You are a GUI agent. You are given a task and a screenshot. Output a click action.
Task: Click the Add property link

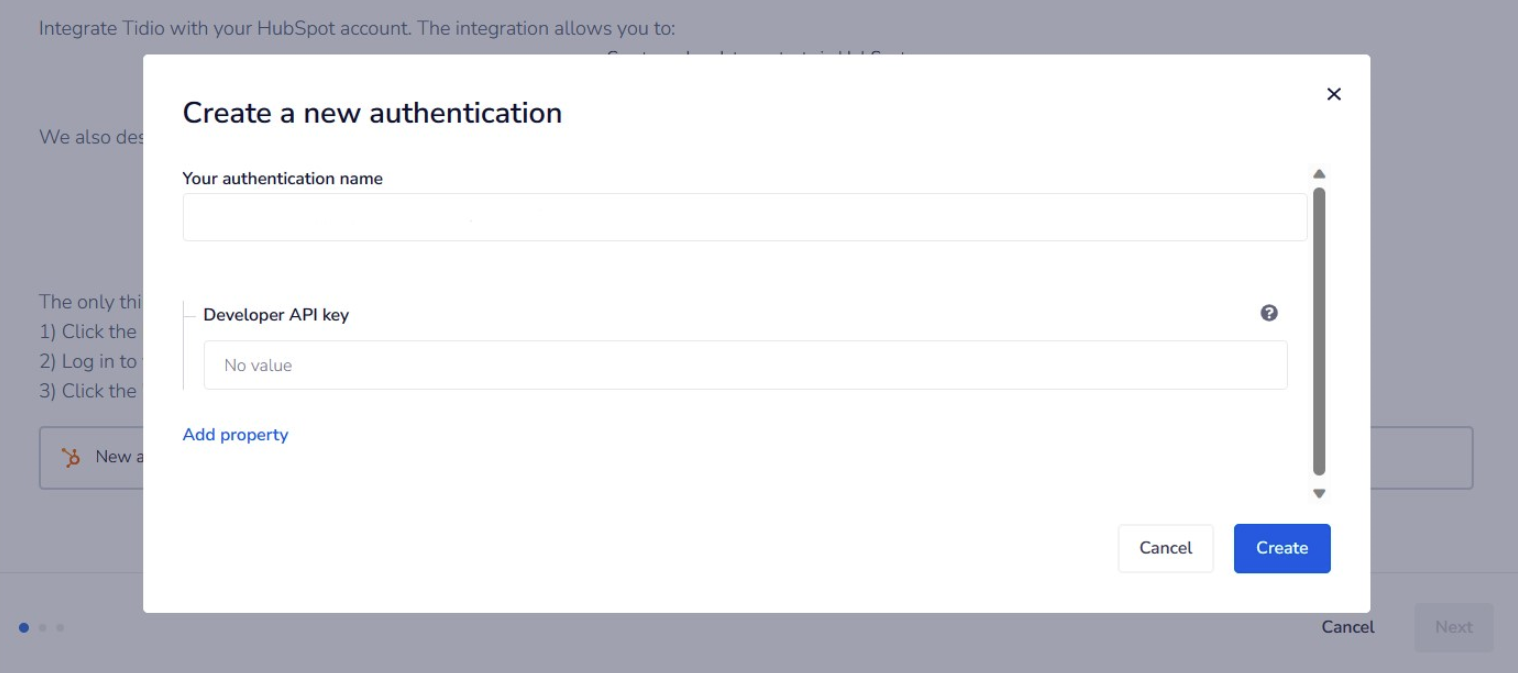pyautogui.click(x=235, y=435)
